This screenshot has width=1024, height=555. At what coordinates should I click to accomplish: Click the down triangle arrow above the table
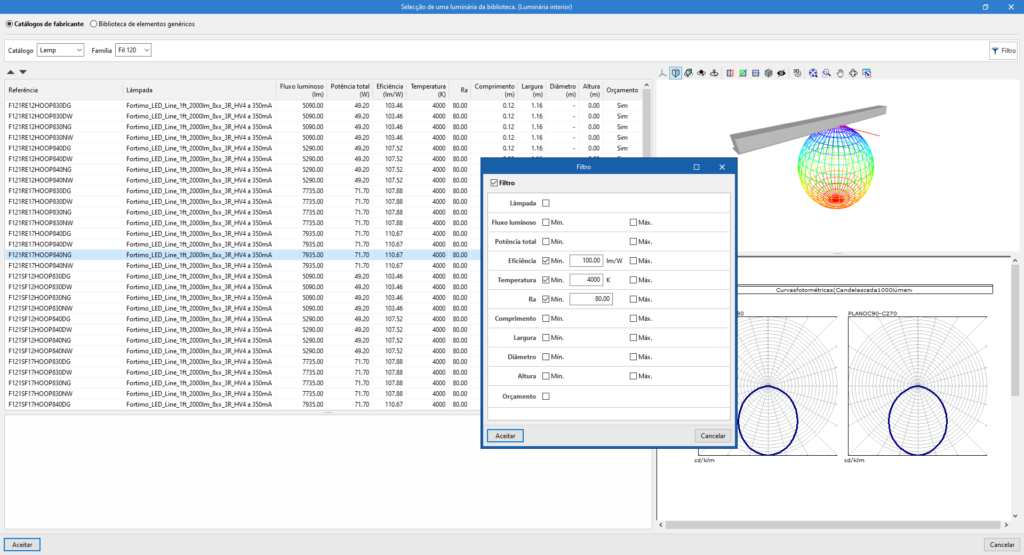coord(23,72)
